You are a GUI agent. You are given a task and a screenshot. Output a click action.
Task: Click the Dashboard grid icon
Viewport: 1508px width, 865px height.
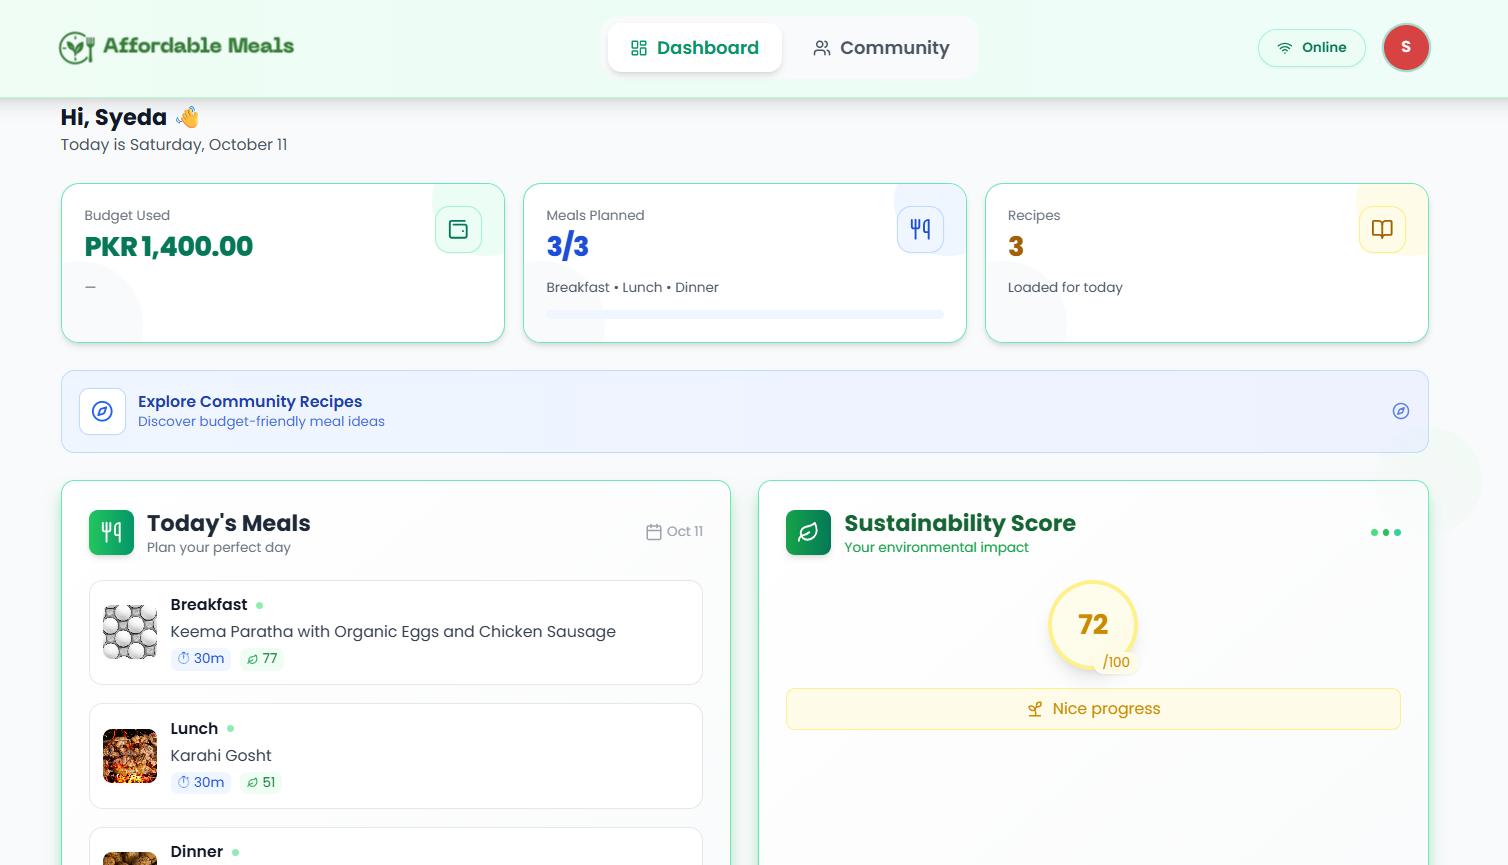[639, 48]
